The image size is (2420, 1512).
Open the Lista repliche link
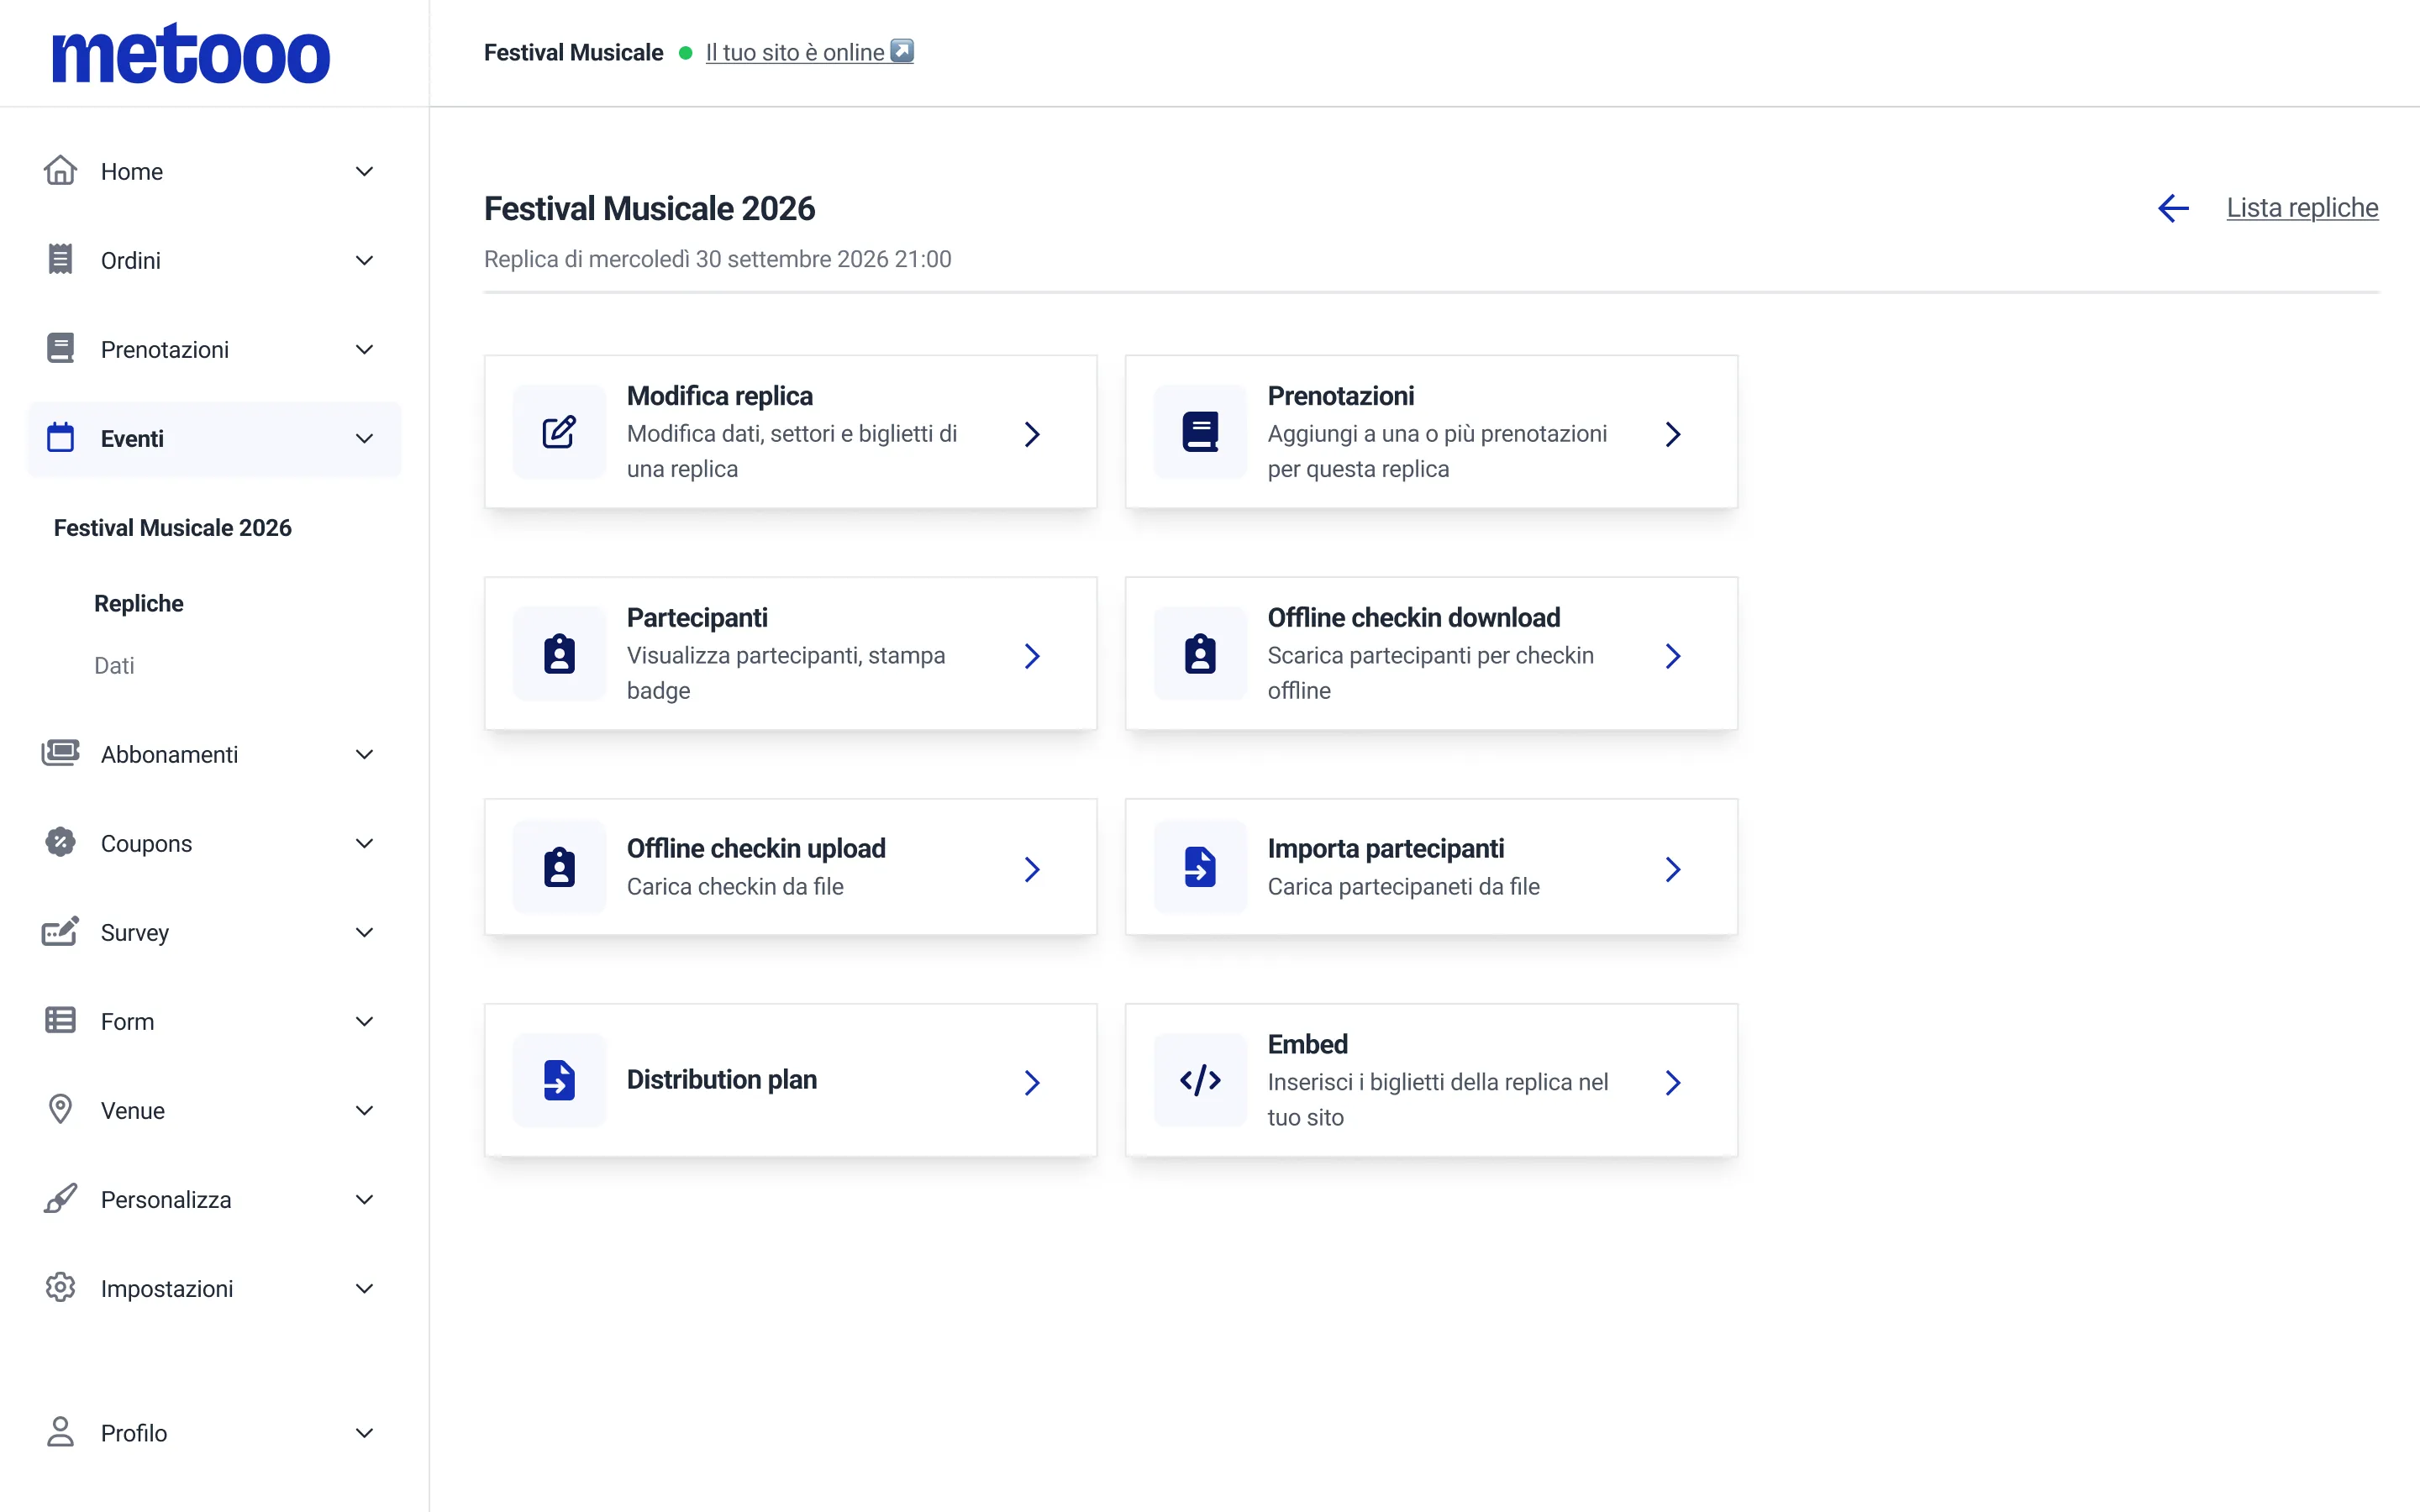click(2302, 208)
